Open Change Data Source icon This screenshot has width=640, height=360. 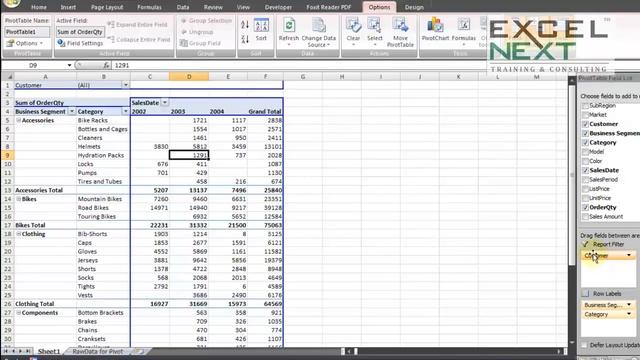click(319, 32)
